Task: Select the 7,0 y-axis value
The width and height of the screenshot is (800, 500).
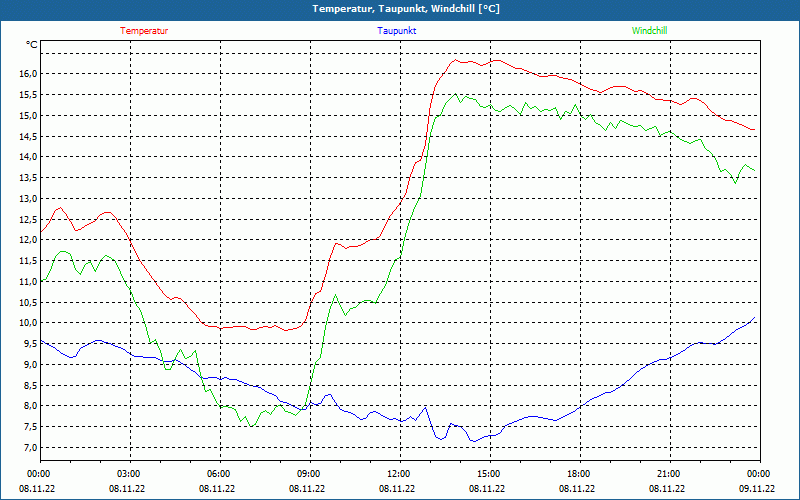Action: tap(30, 447)
